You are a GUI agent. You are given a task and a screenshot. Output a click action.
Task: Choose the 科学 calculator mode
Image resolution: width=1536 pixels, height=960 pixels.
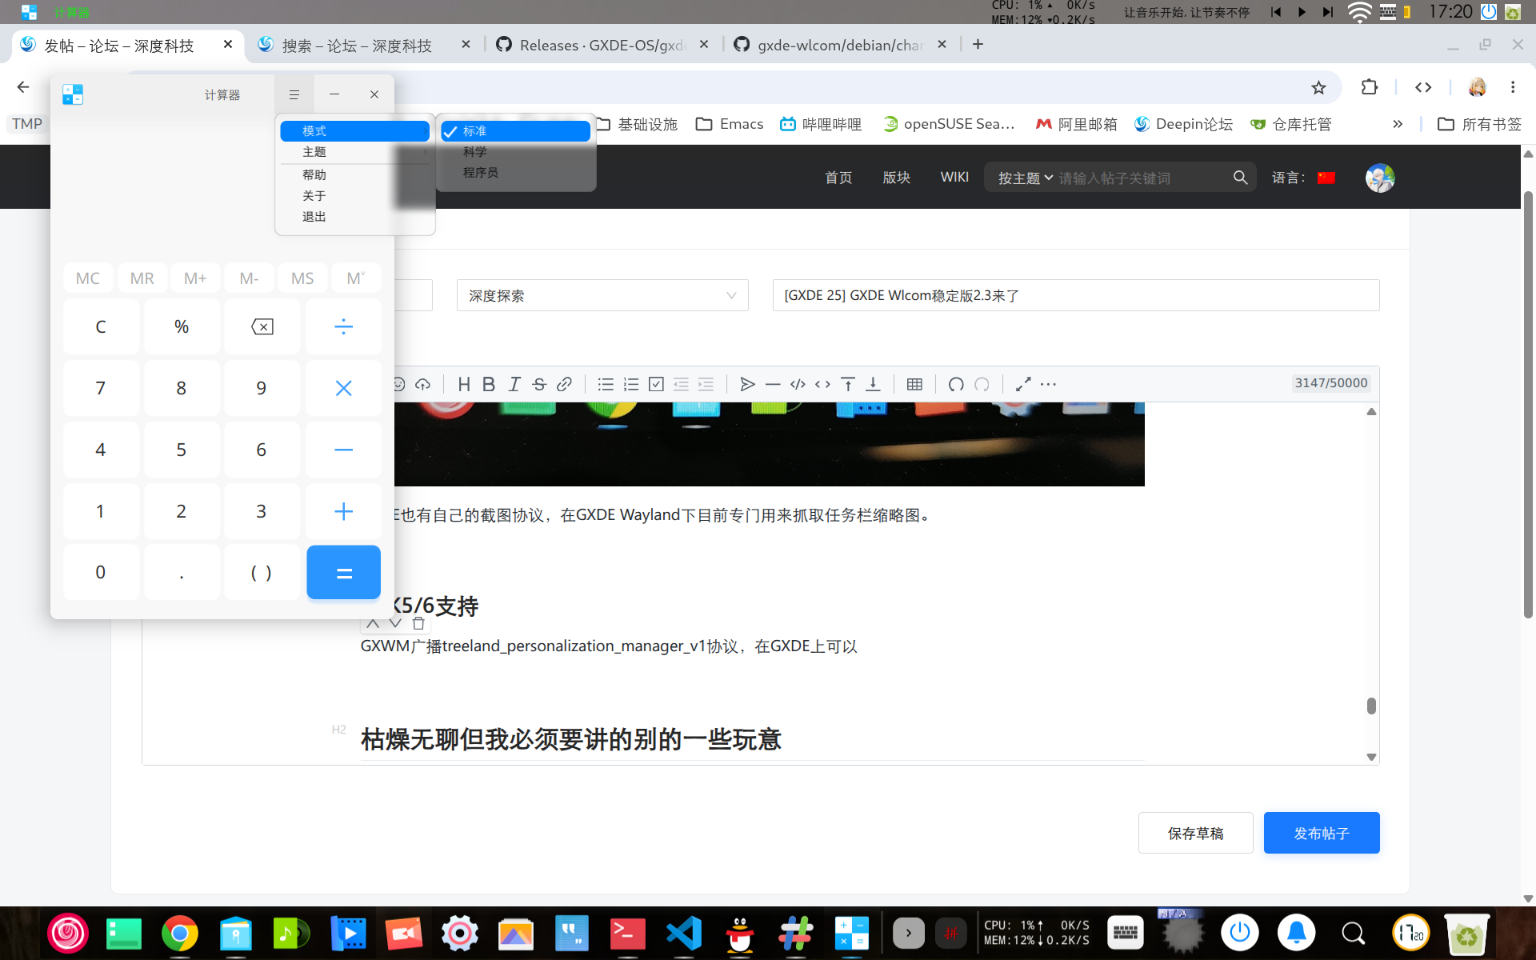[x=515, y=152]
